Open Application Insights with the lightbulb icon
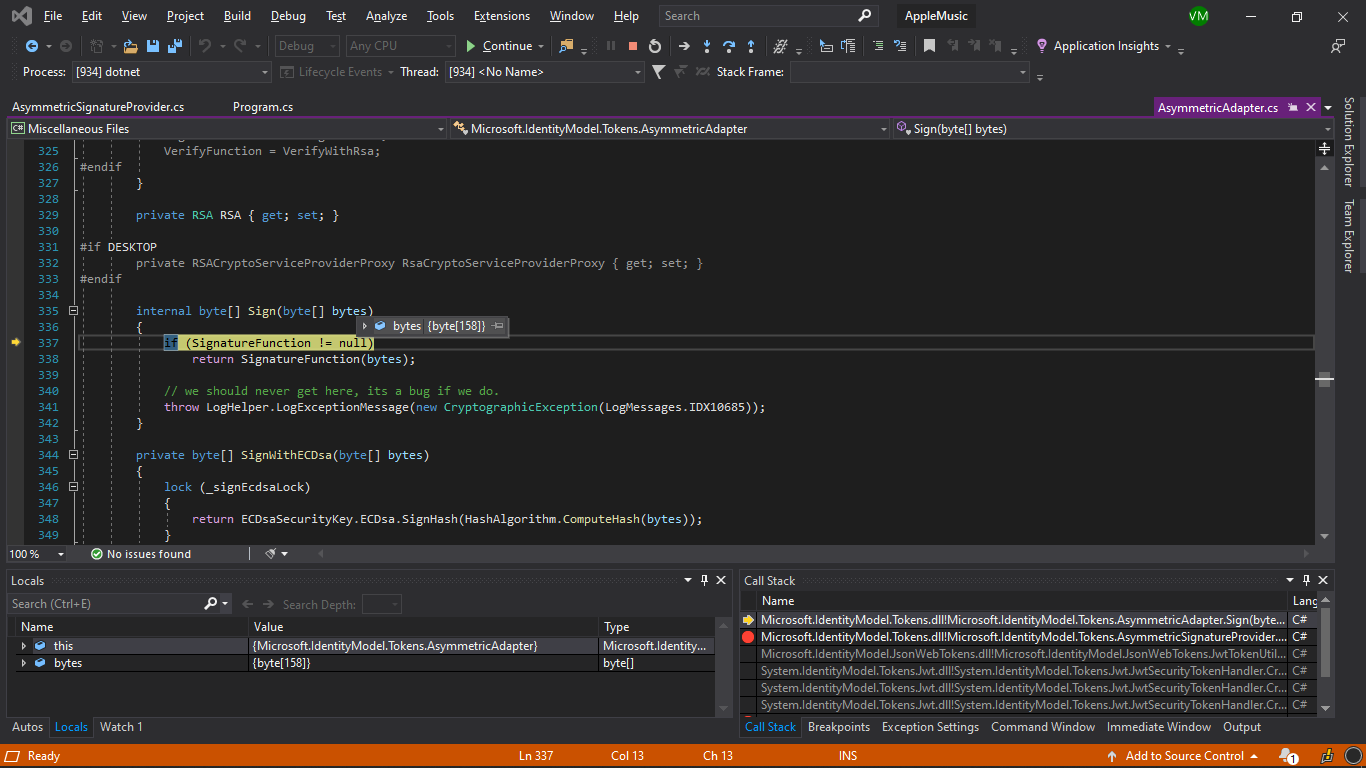 click(1041, 46)
